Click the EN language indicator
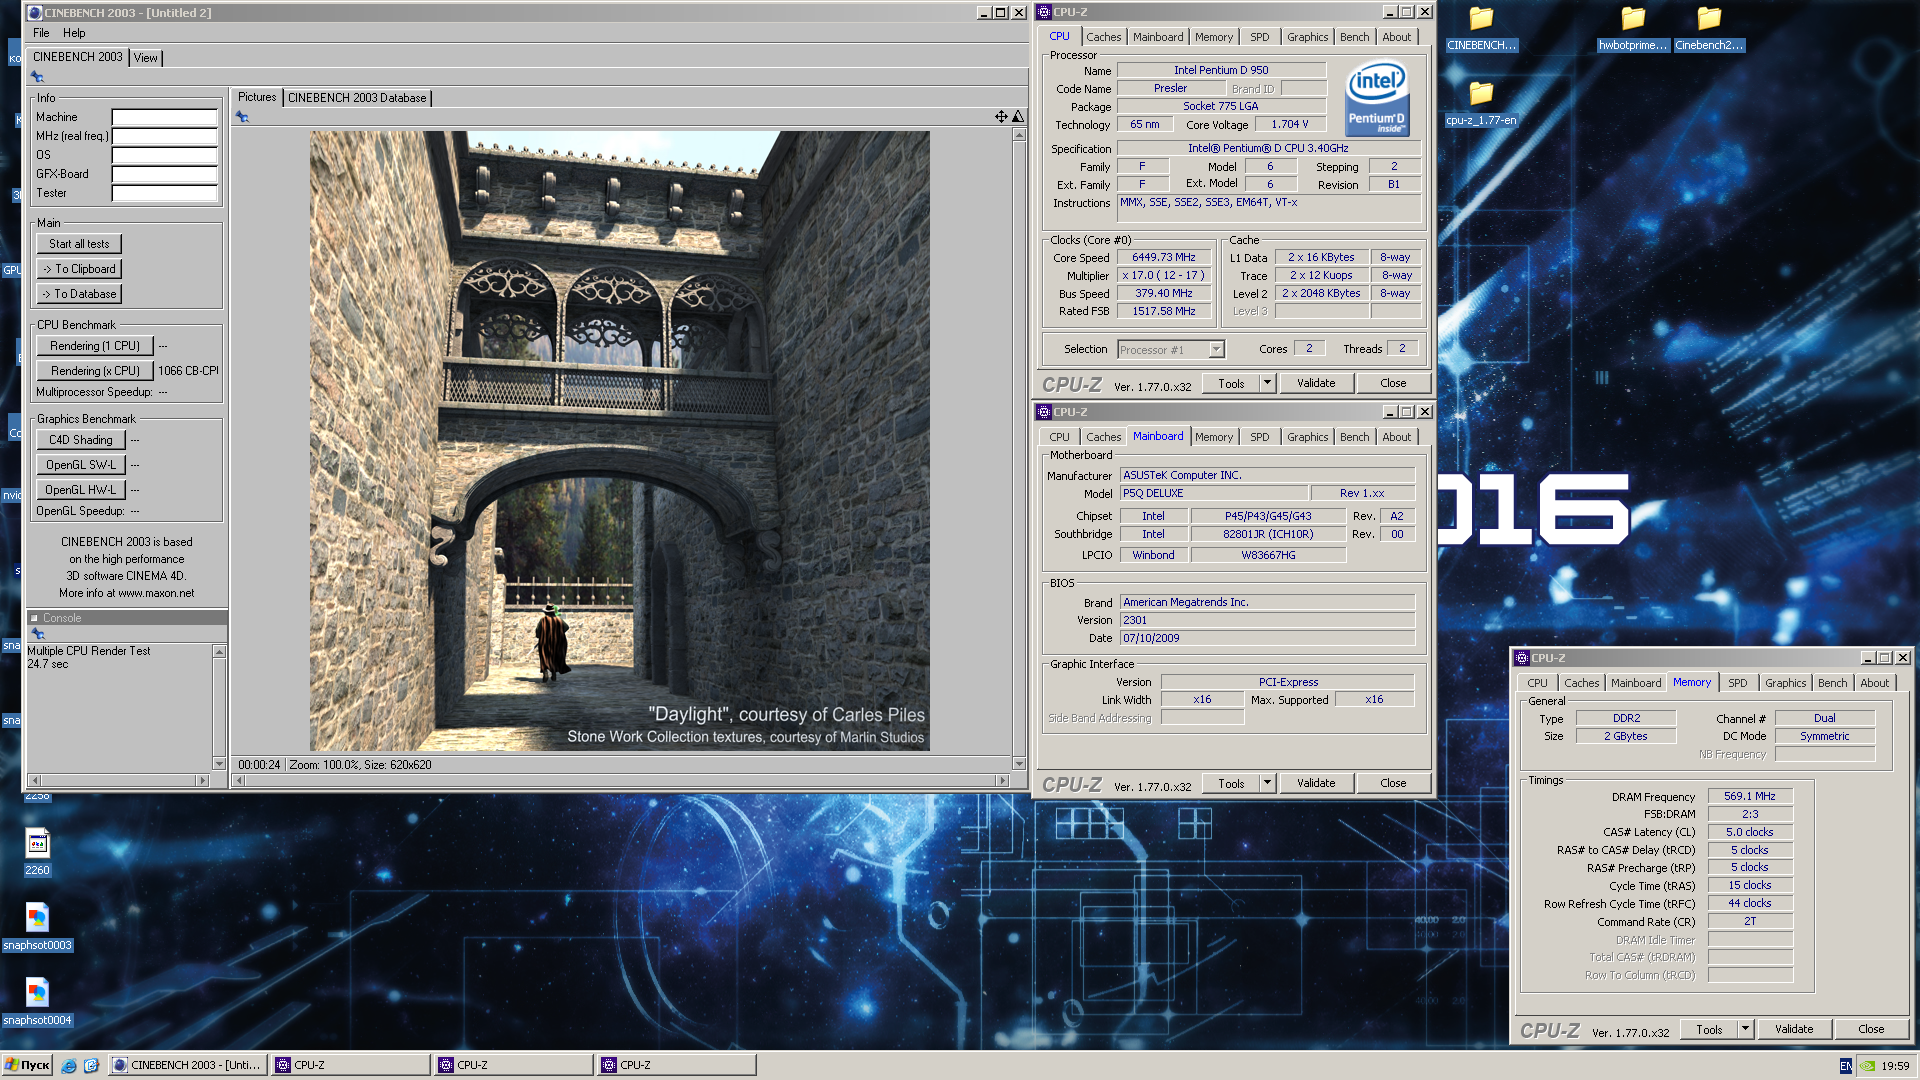This screenshot has height=1080, width=1920. pyautogui.click(x=1846, y=1066)
